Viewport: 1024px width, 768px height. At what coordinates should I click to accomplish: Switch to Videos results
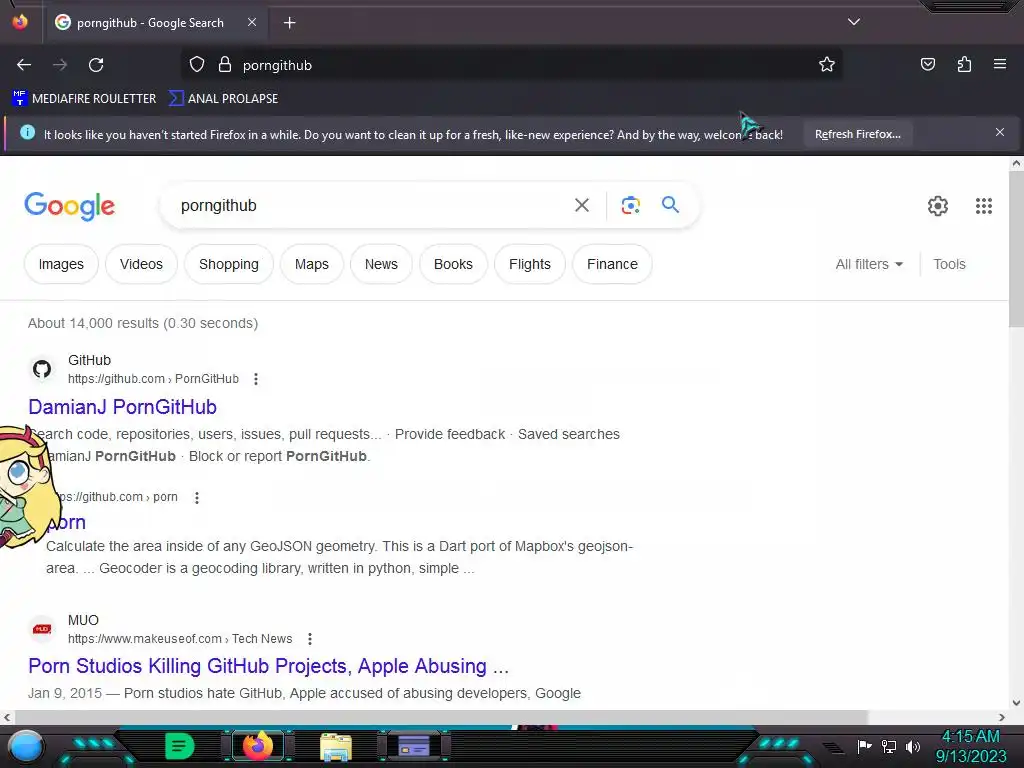[141, 264]
